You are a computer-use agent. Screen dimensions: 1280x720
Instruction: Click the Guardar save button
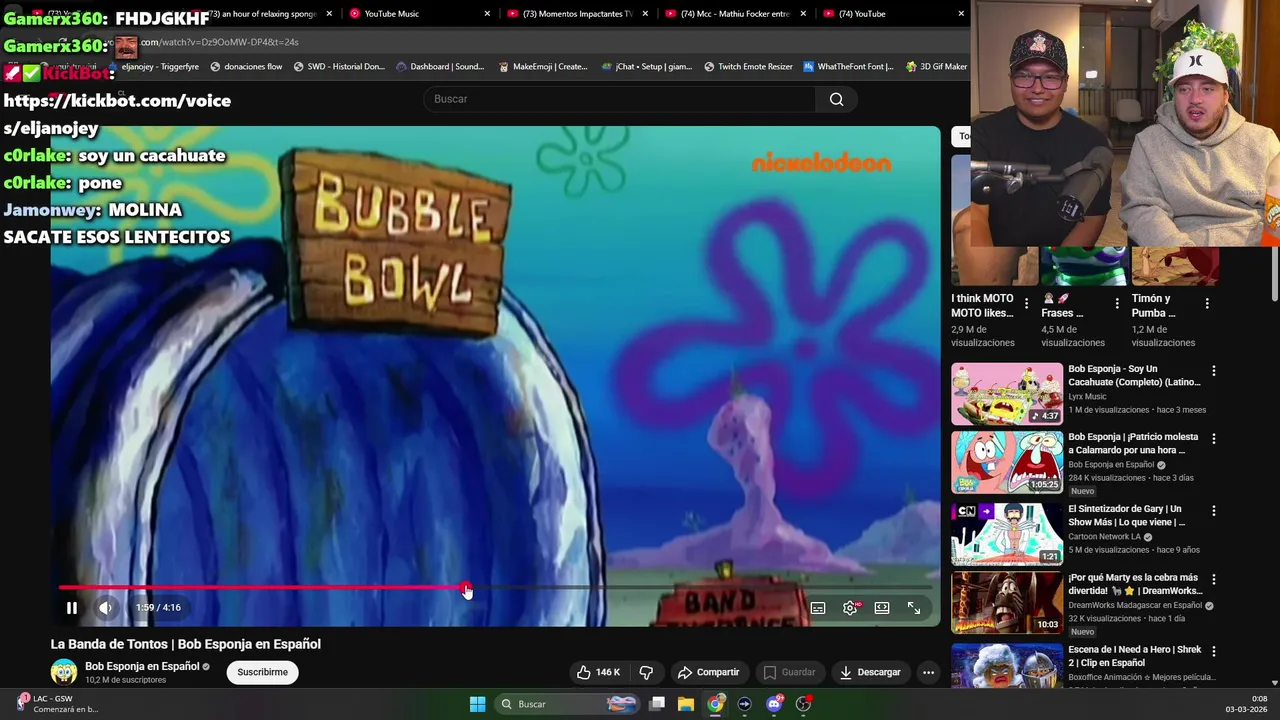click(x=789, y=672)
